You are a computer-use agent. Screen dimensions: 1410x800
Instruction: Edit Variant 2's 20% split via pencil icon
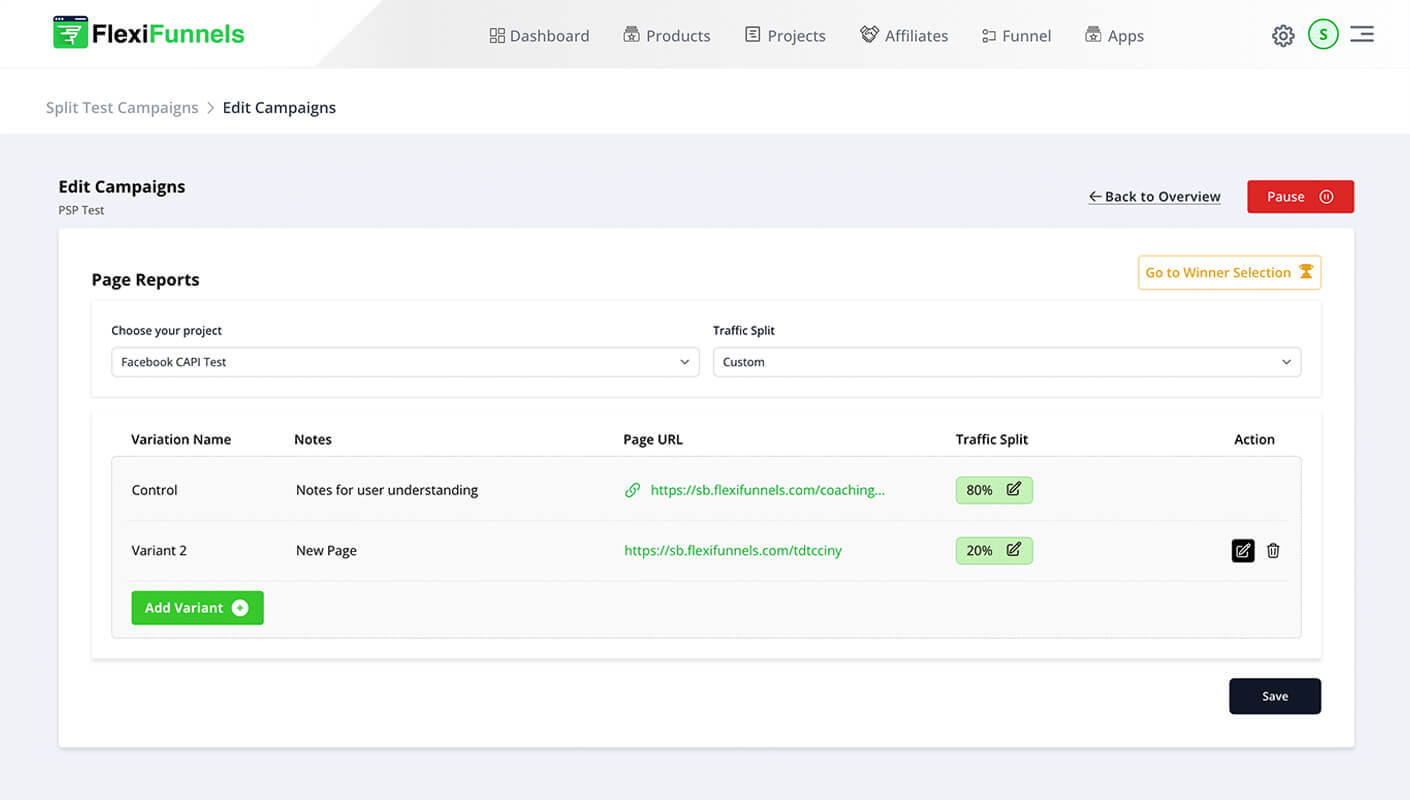pyautogui.click(x=1012, y=550)
